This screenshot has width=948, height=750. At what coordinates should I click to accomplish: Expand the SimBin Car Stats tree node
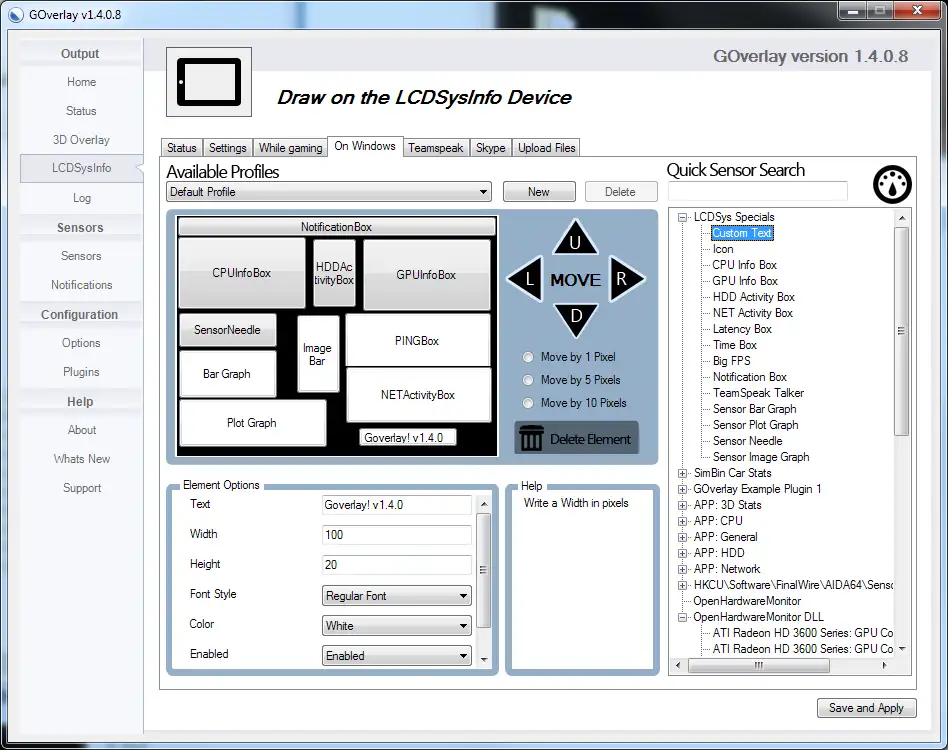pyautogui.click(x=683, y=473)
